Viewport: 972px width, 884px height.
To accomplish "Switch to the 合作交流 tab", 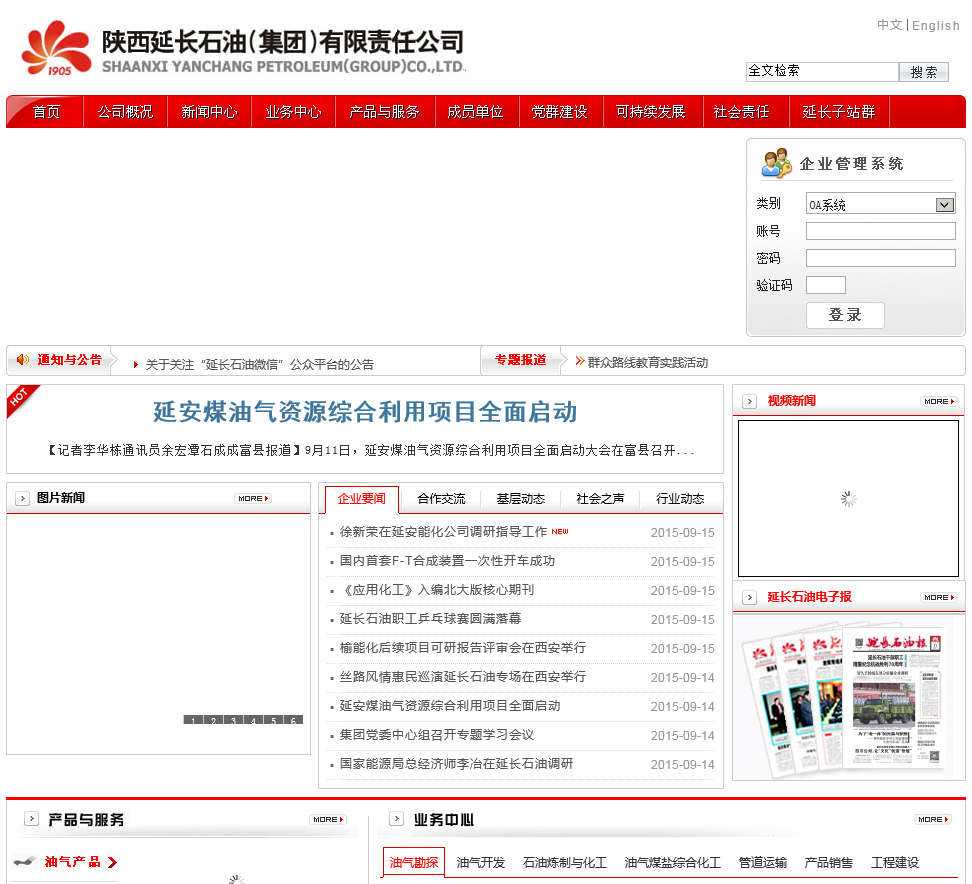I will pos(441,499).
